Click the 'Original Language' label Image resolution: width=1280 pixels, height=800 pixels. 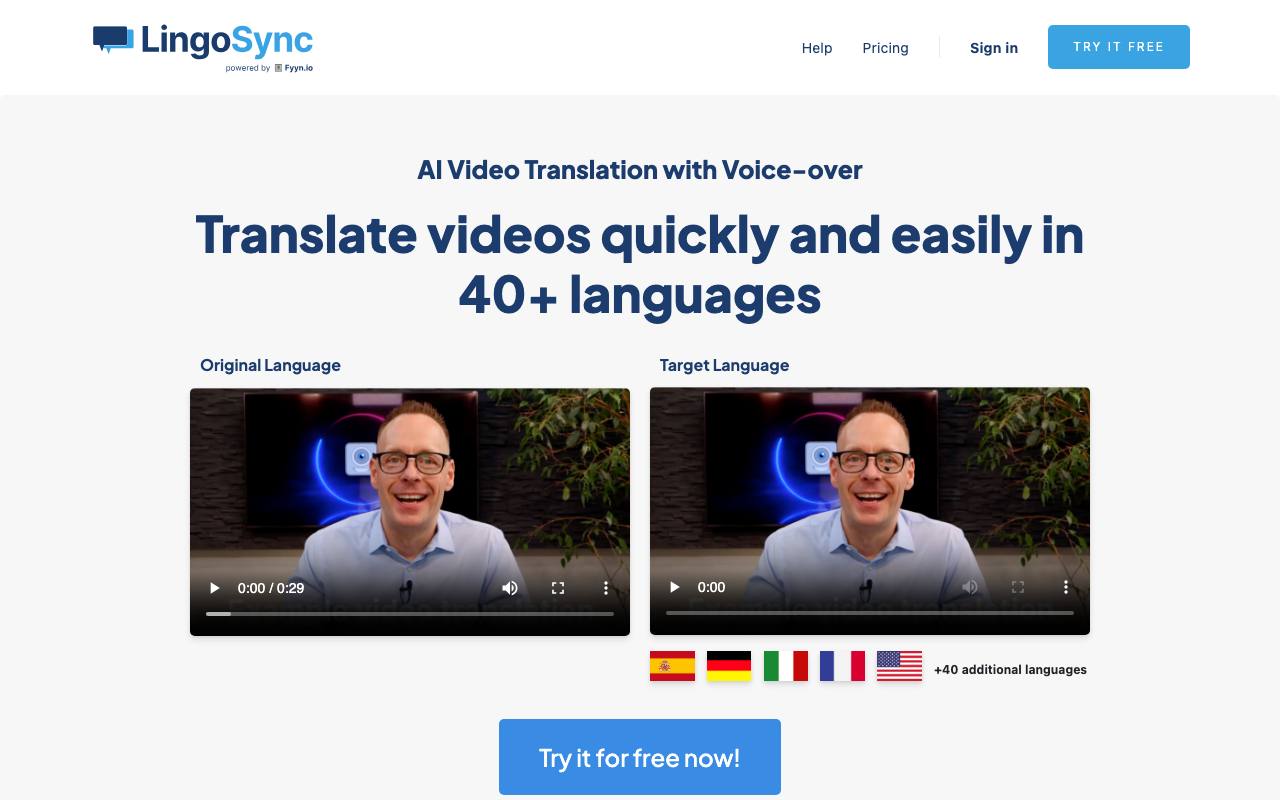(x=270, y=365)
